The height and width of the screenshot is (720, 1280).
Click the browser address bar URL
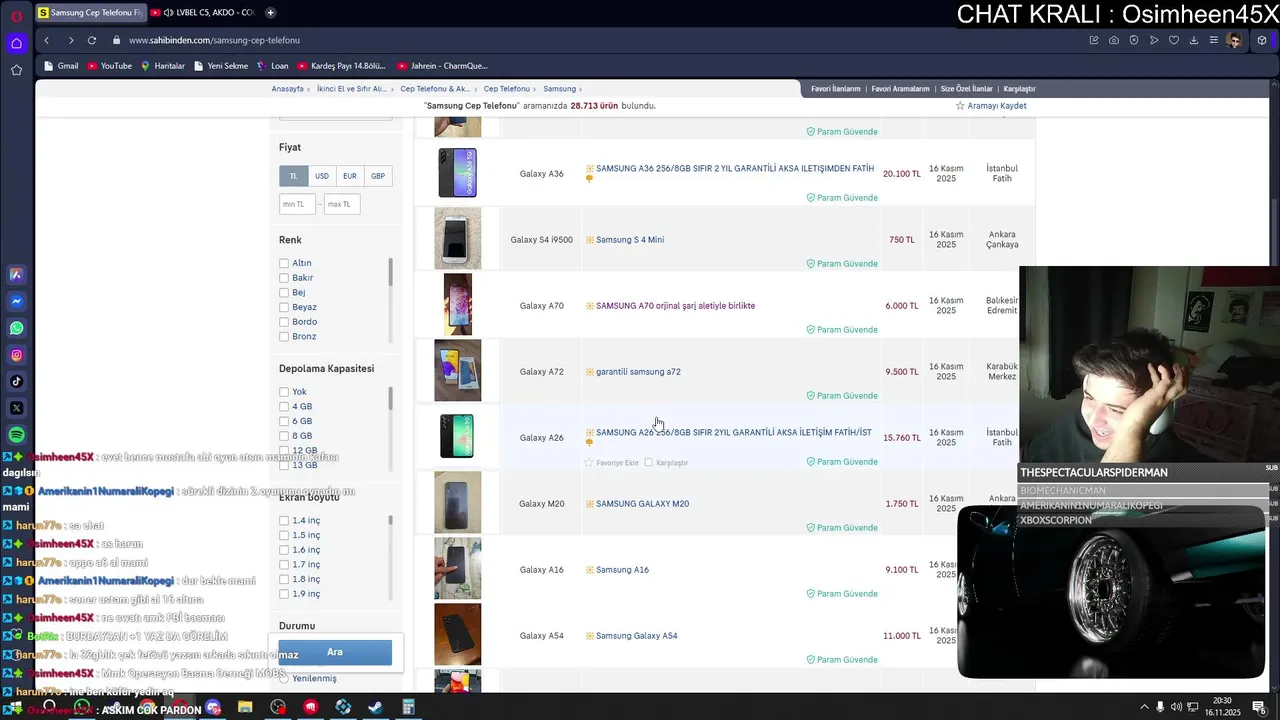coord(214,40)
